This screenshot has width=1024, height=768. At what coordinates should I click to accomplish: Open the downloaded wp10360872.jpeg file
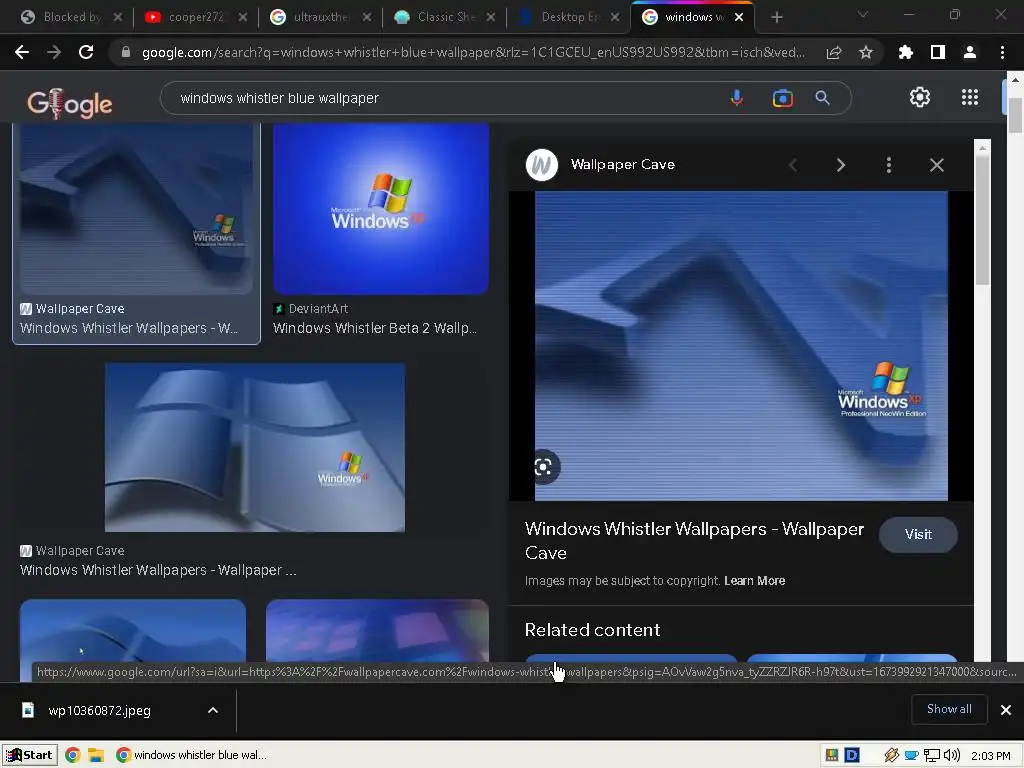point(99,711)
